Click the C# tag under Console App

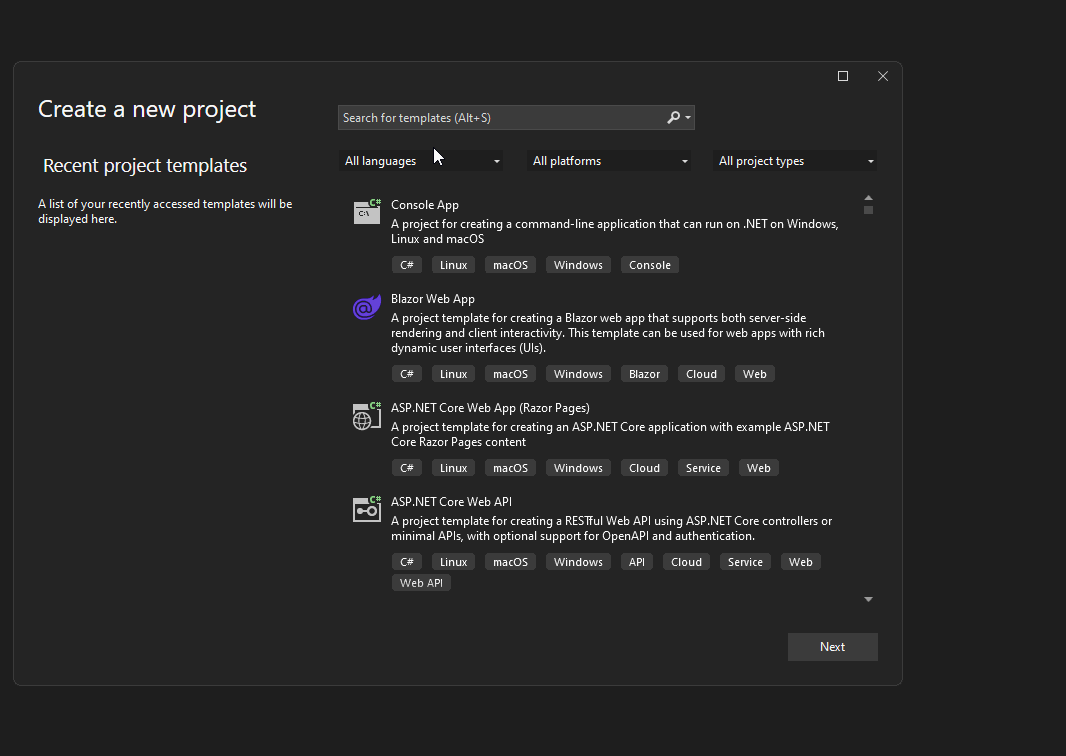406,264
